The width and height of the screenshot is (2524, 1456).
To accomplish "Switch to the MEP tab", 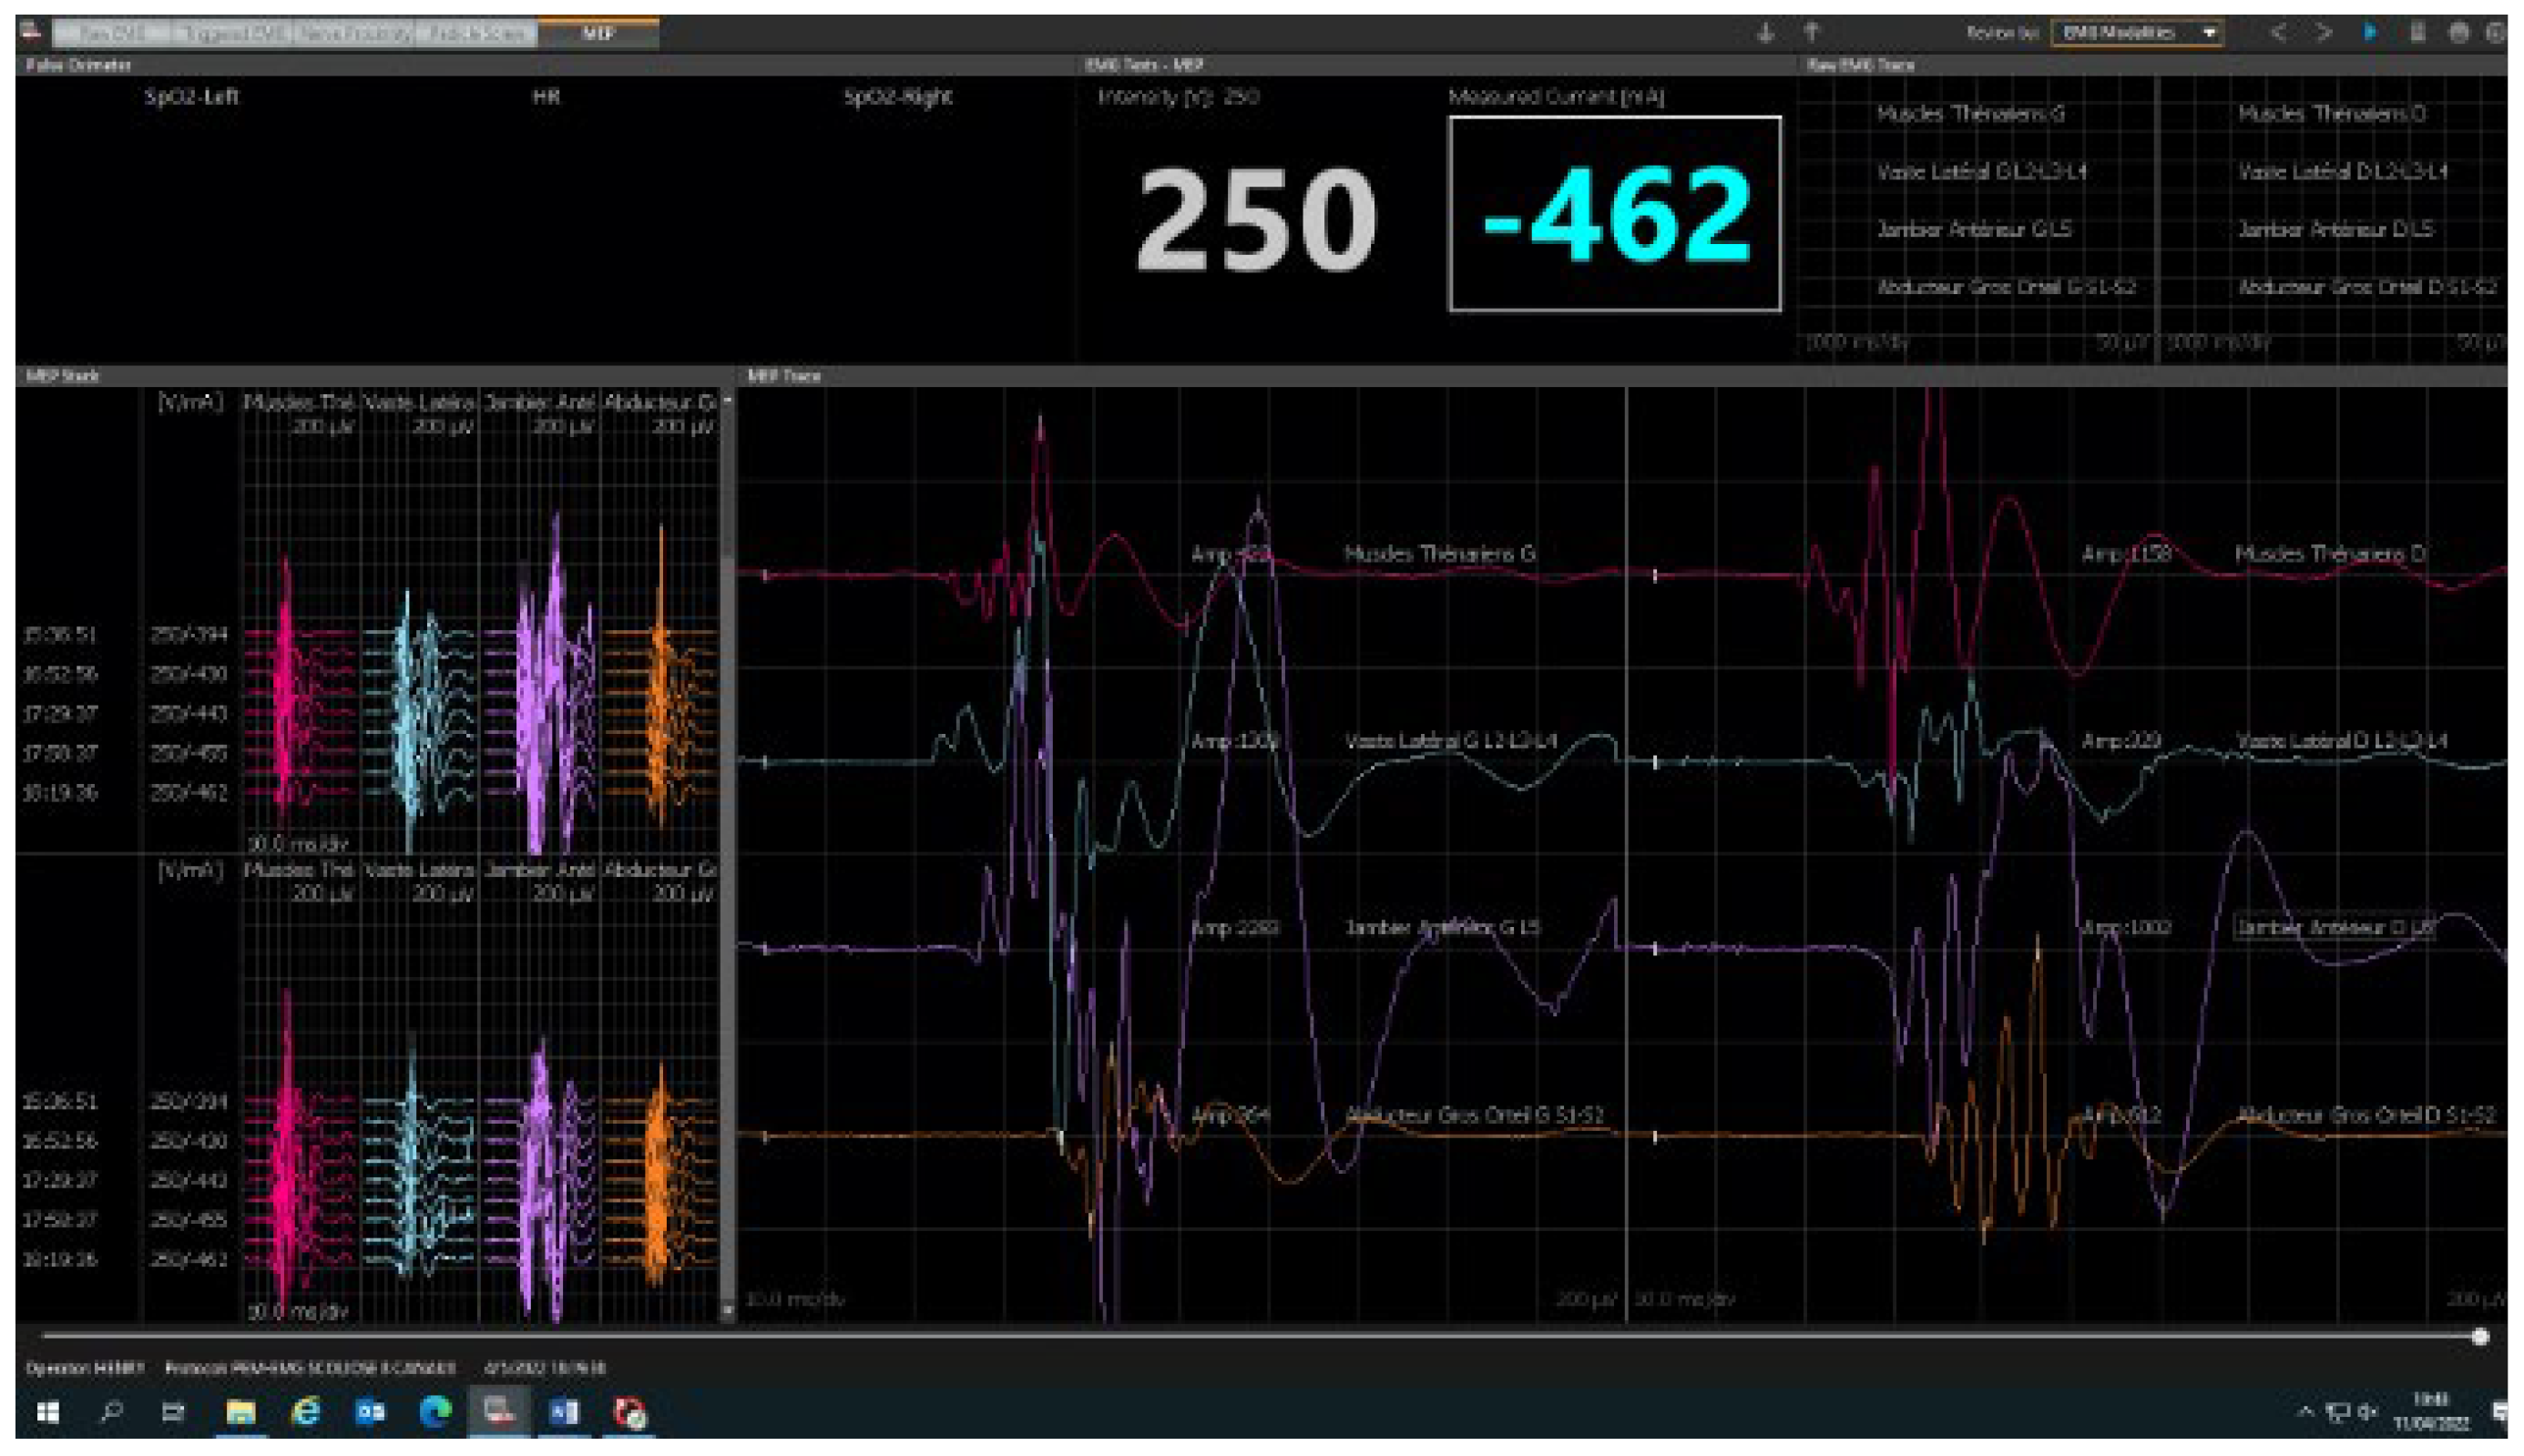I will (x=598, y=33).
